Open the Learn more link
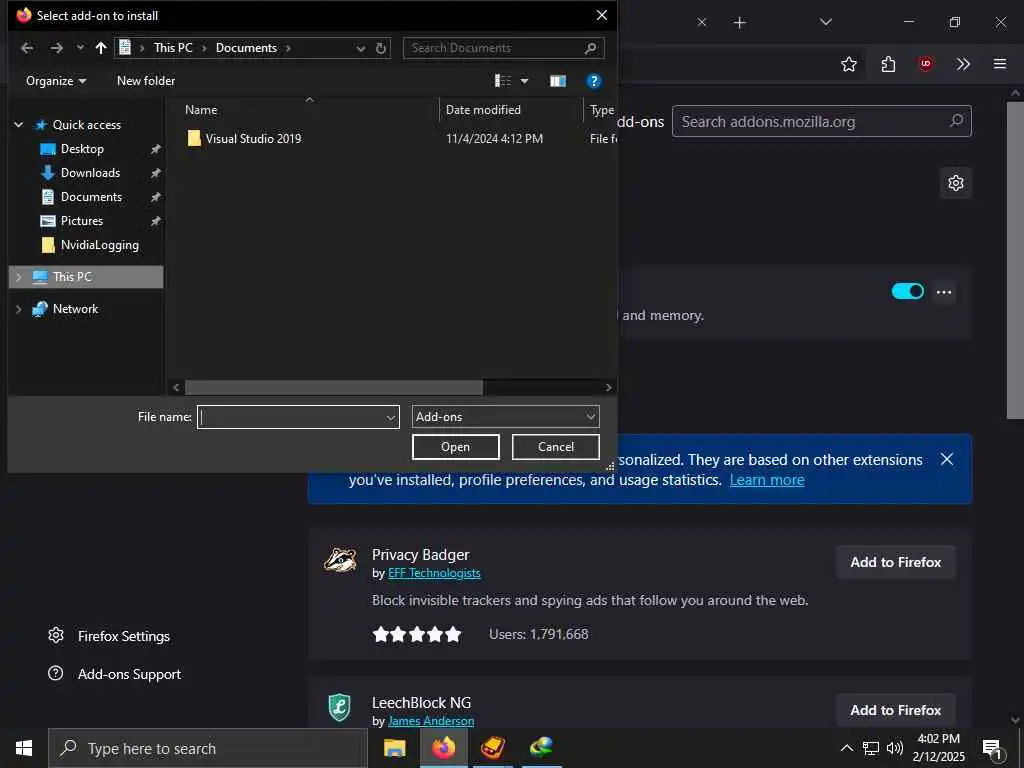The image size is (1024, 768). pos(767,480)
